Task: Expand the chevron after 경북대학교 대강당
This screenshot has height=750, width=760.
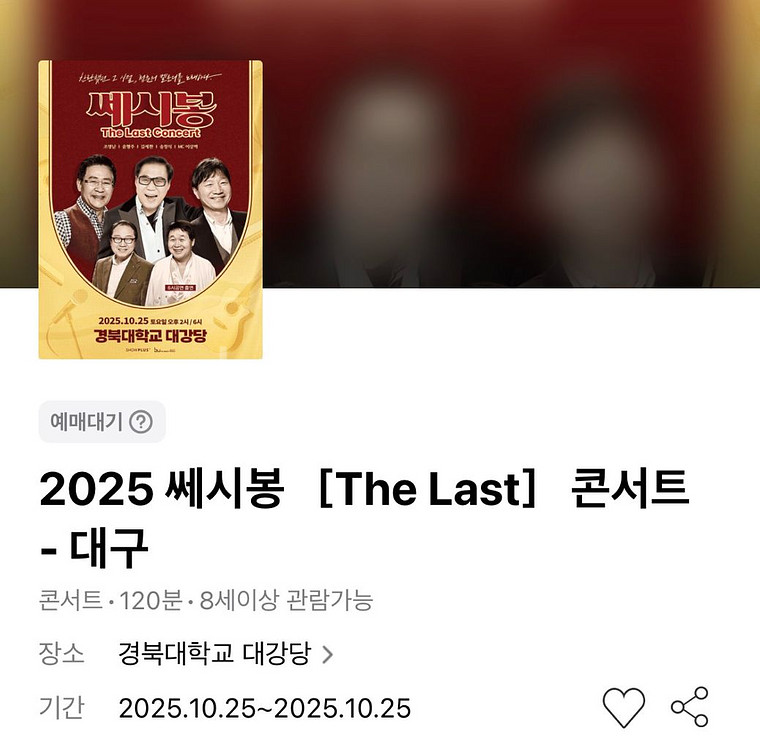Action: (x=328, y=654)
